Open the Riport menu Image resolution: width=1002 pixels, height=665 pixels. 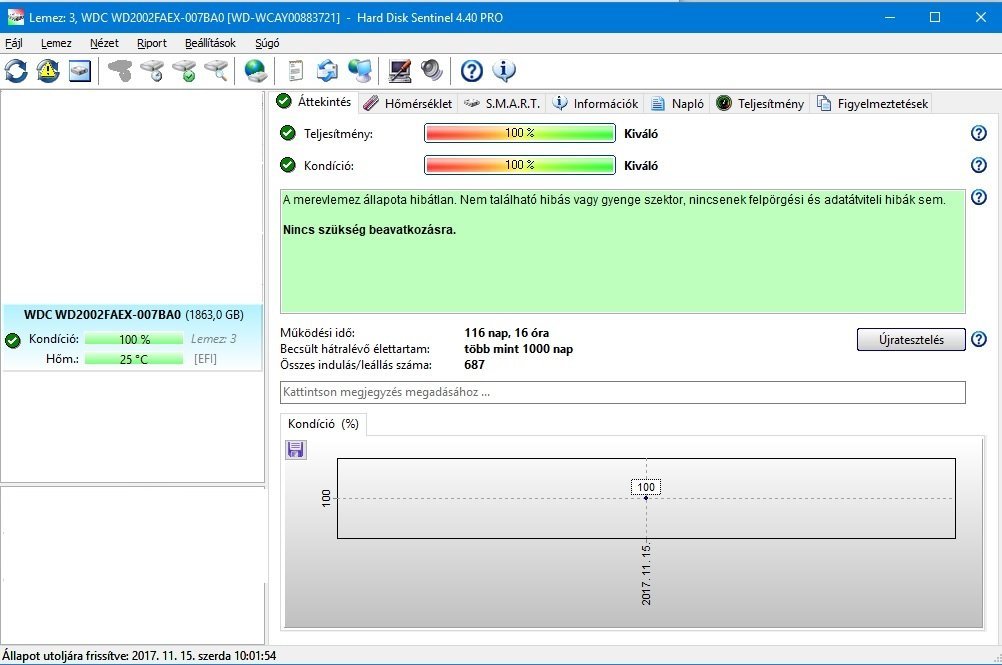pos(151,43)
